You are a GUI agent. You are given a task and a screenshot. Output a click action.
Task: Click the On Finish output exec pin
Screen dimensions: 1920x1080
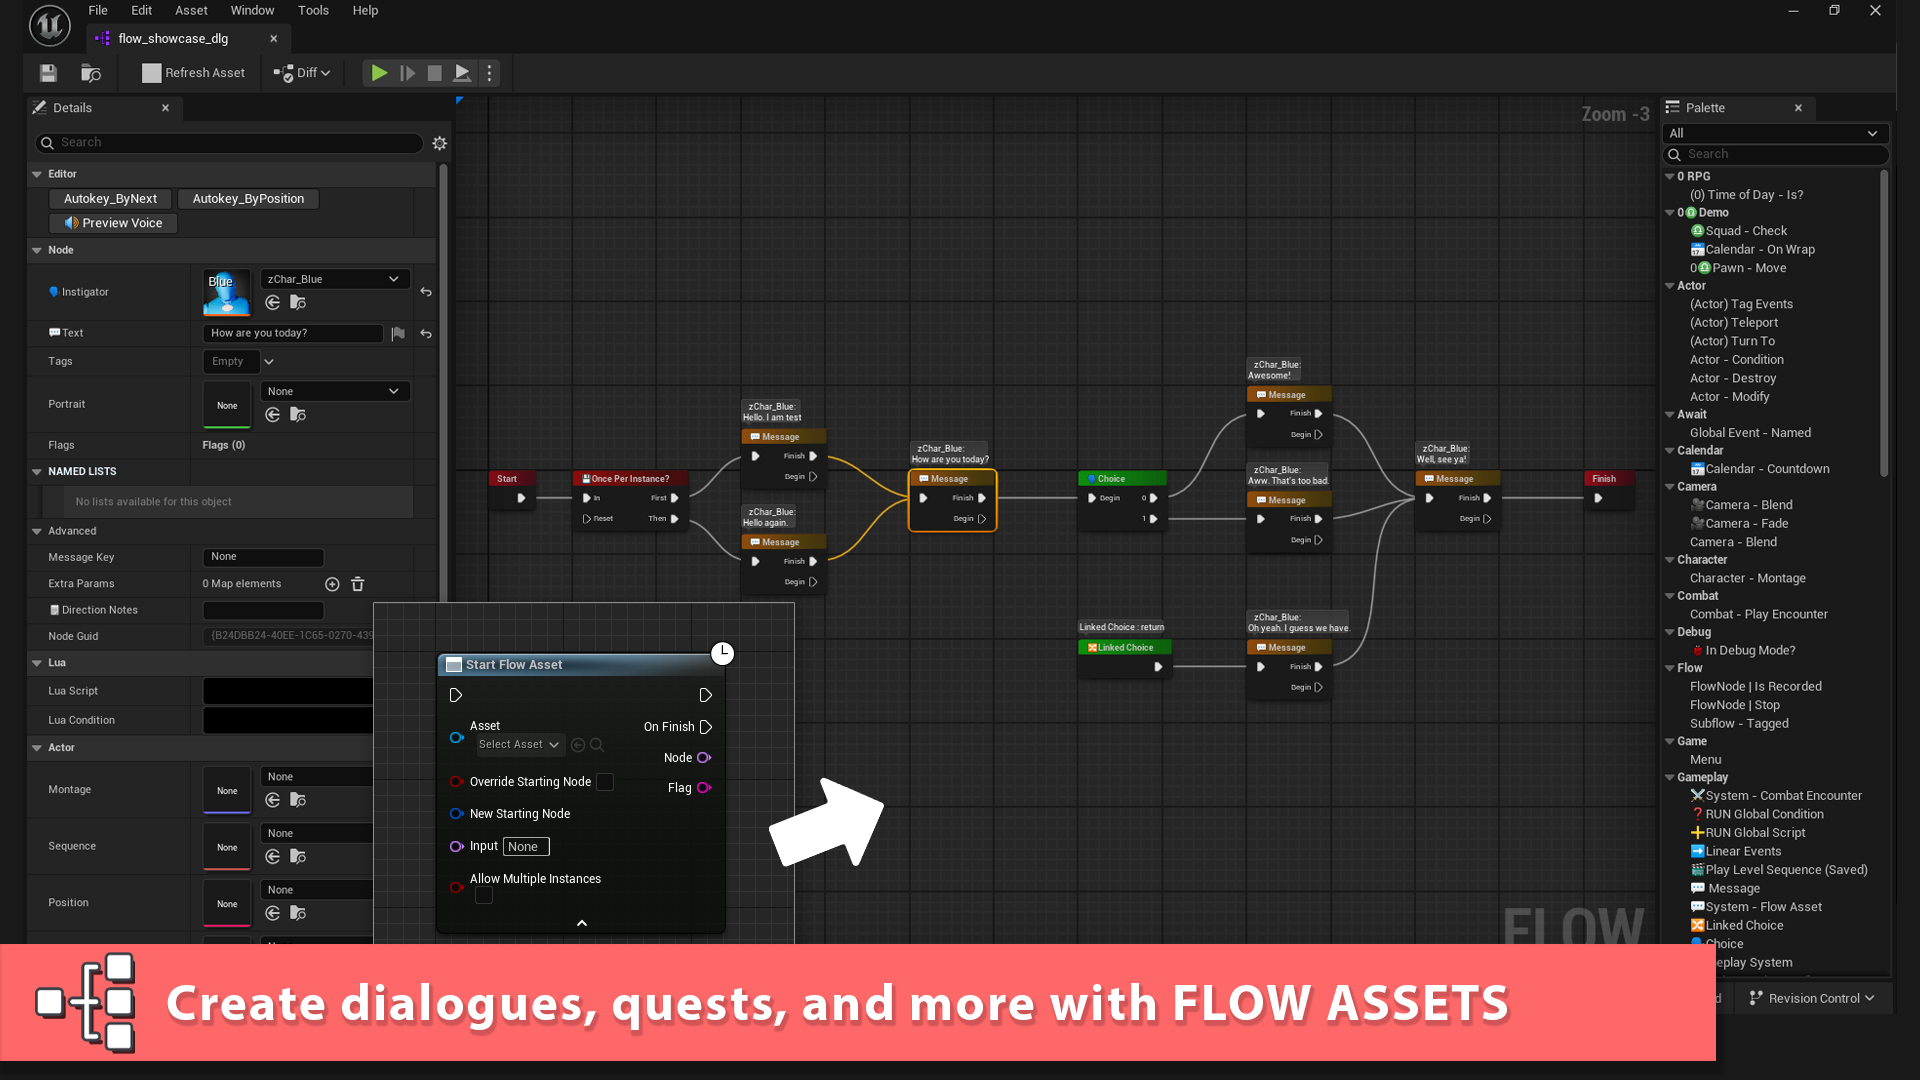tap(706, 727)
